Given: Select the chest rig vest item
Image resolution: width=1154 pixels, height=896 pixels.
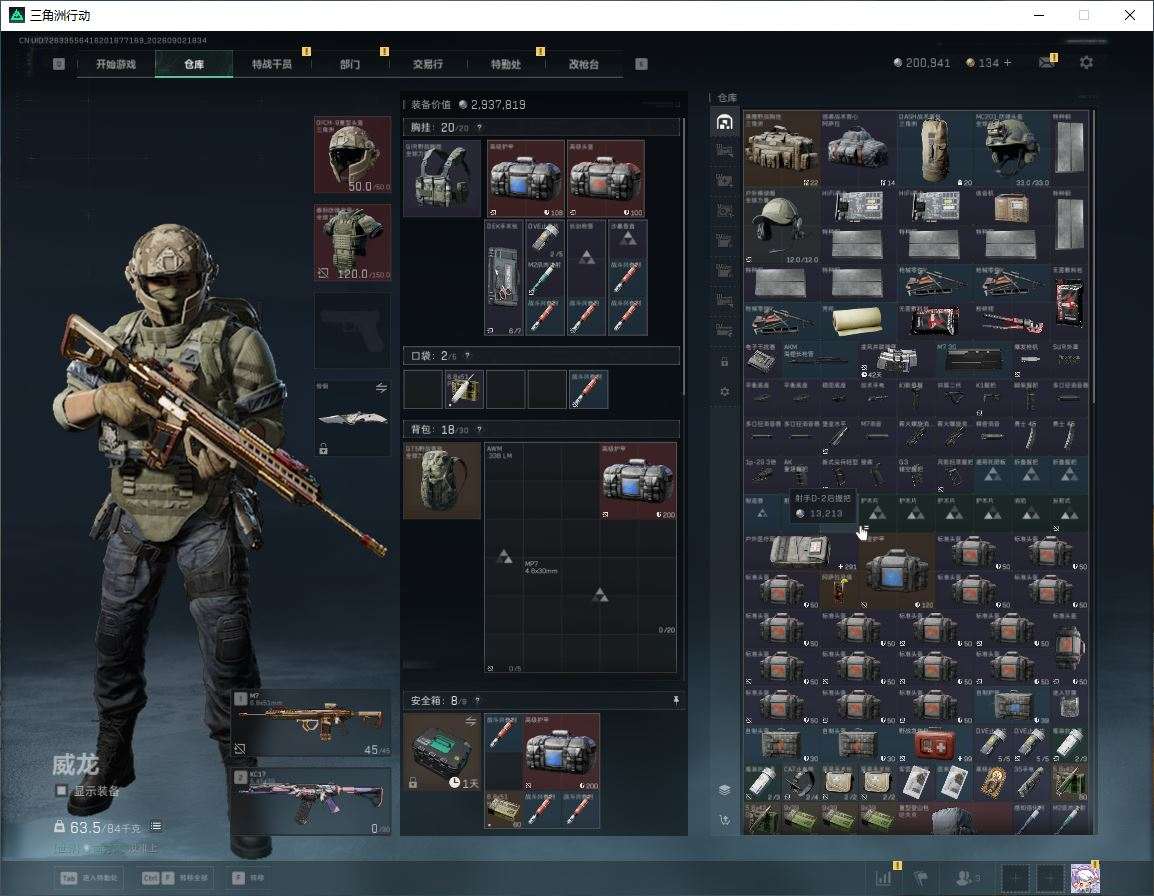Looking at the screenshot, I should (x=442, y=178).
